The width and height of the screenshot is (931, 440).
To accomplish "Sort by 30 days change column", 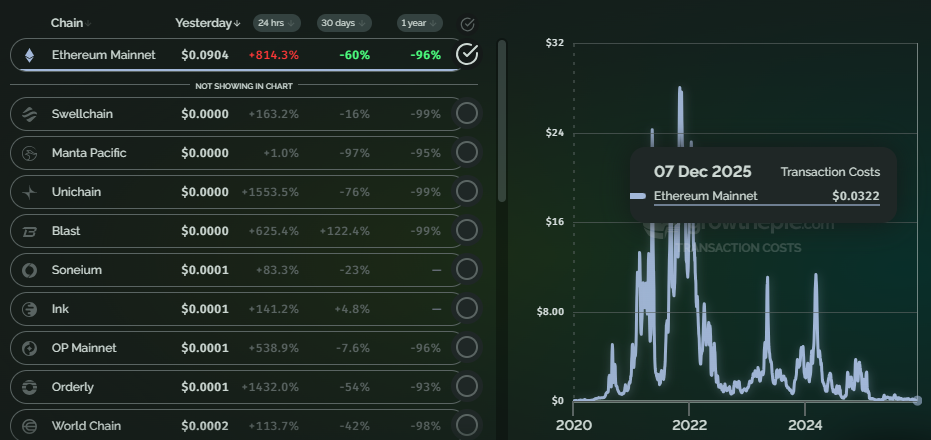I will click(x=343, y=23).
